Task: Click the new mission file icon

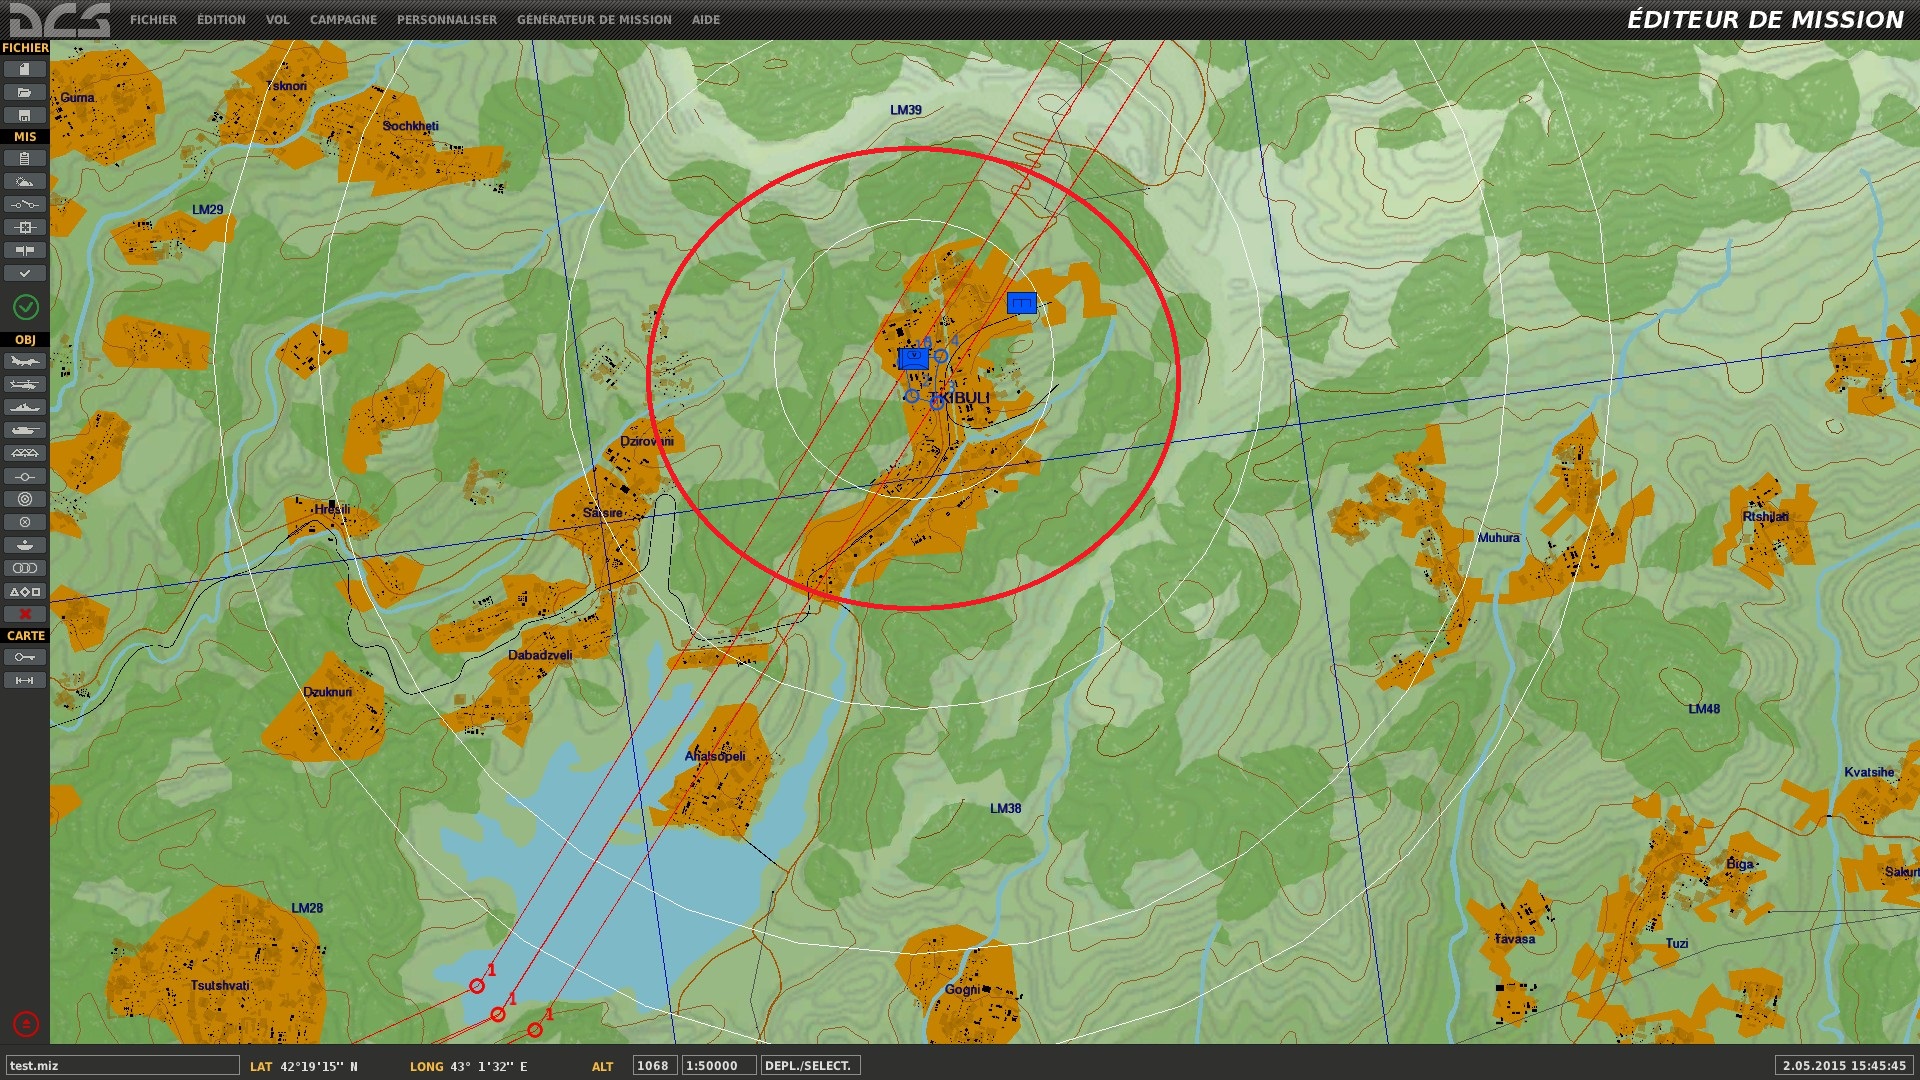Action: pos(25,69)
